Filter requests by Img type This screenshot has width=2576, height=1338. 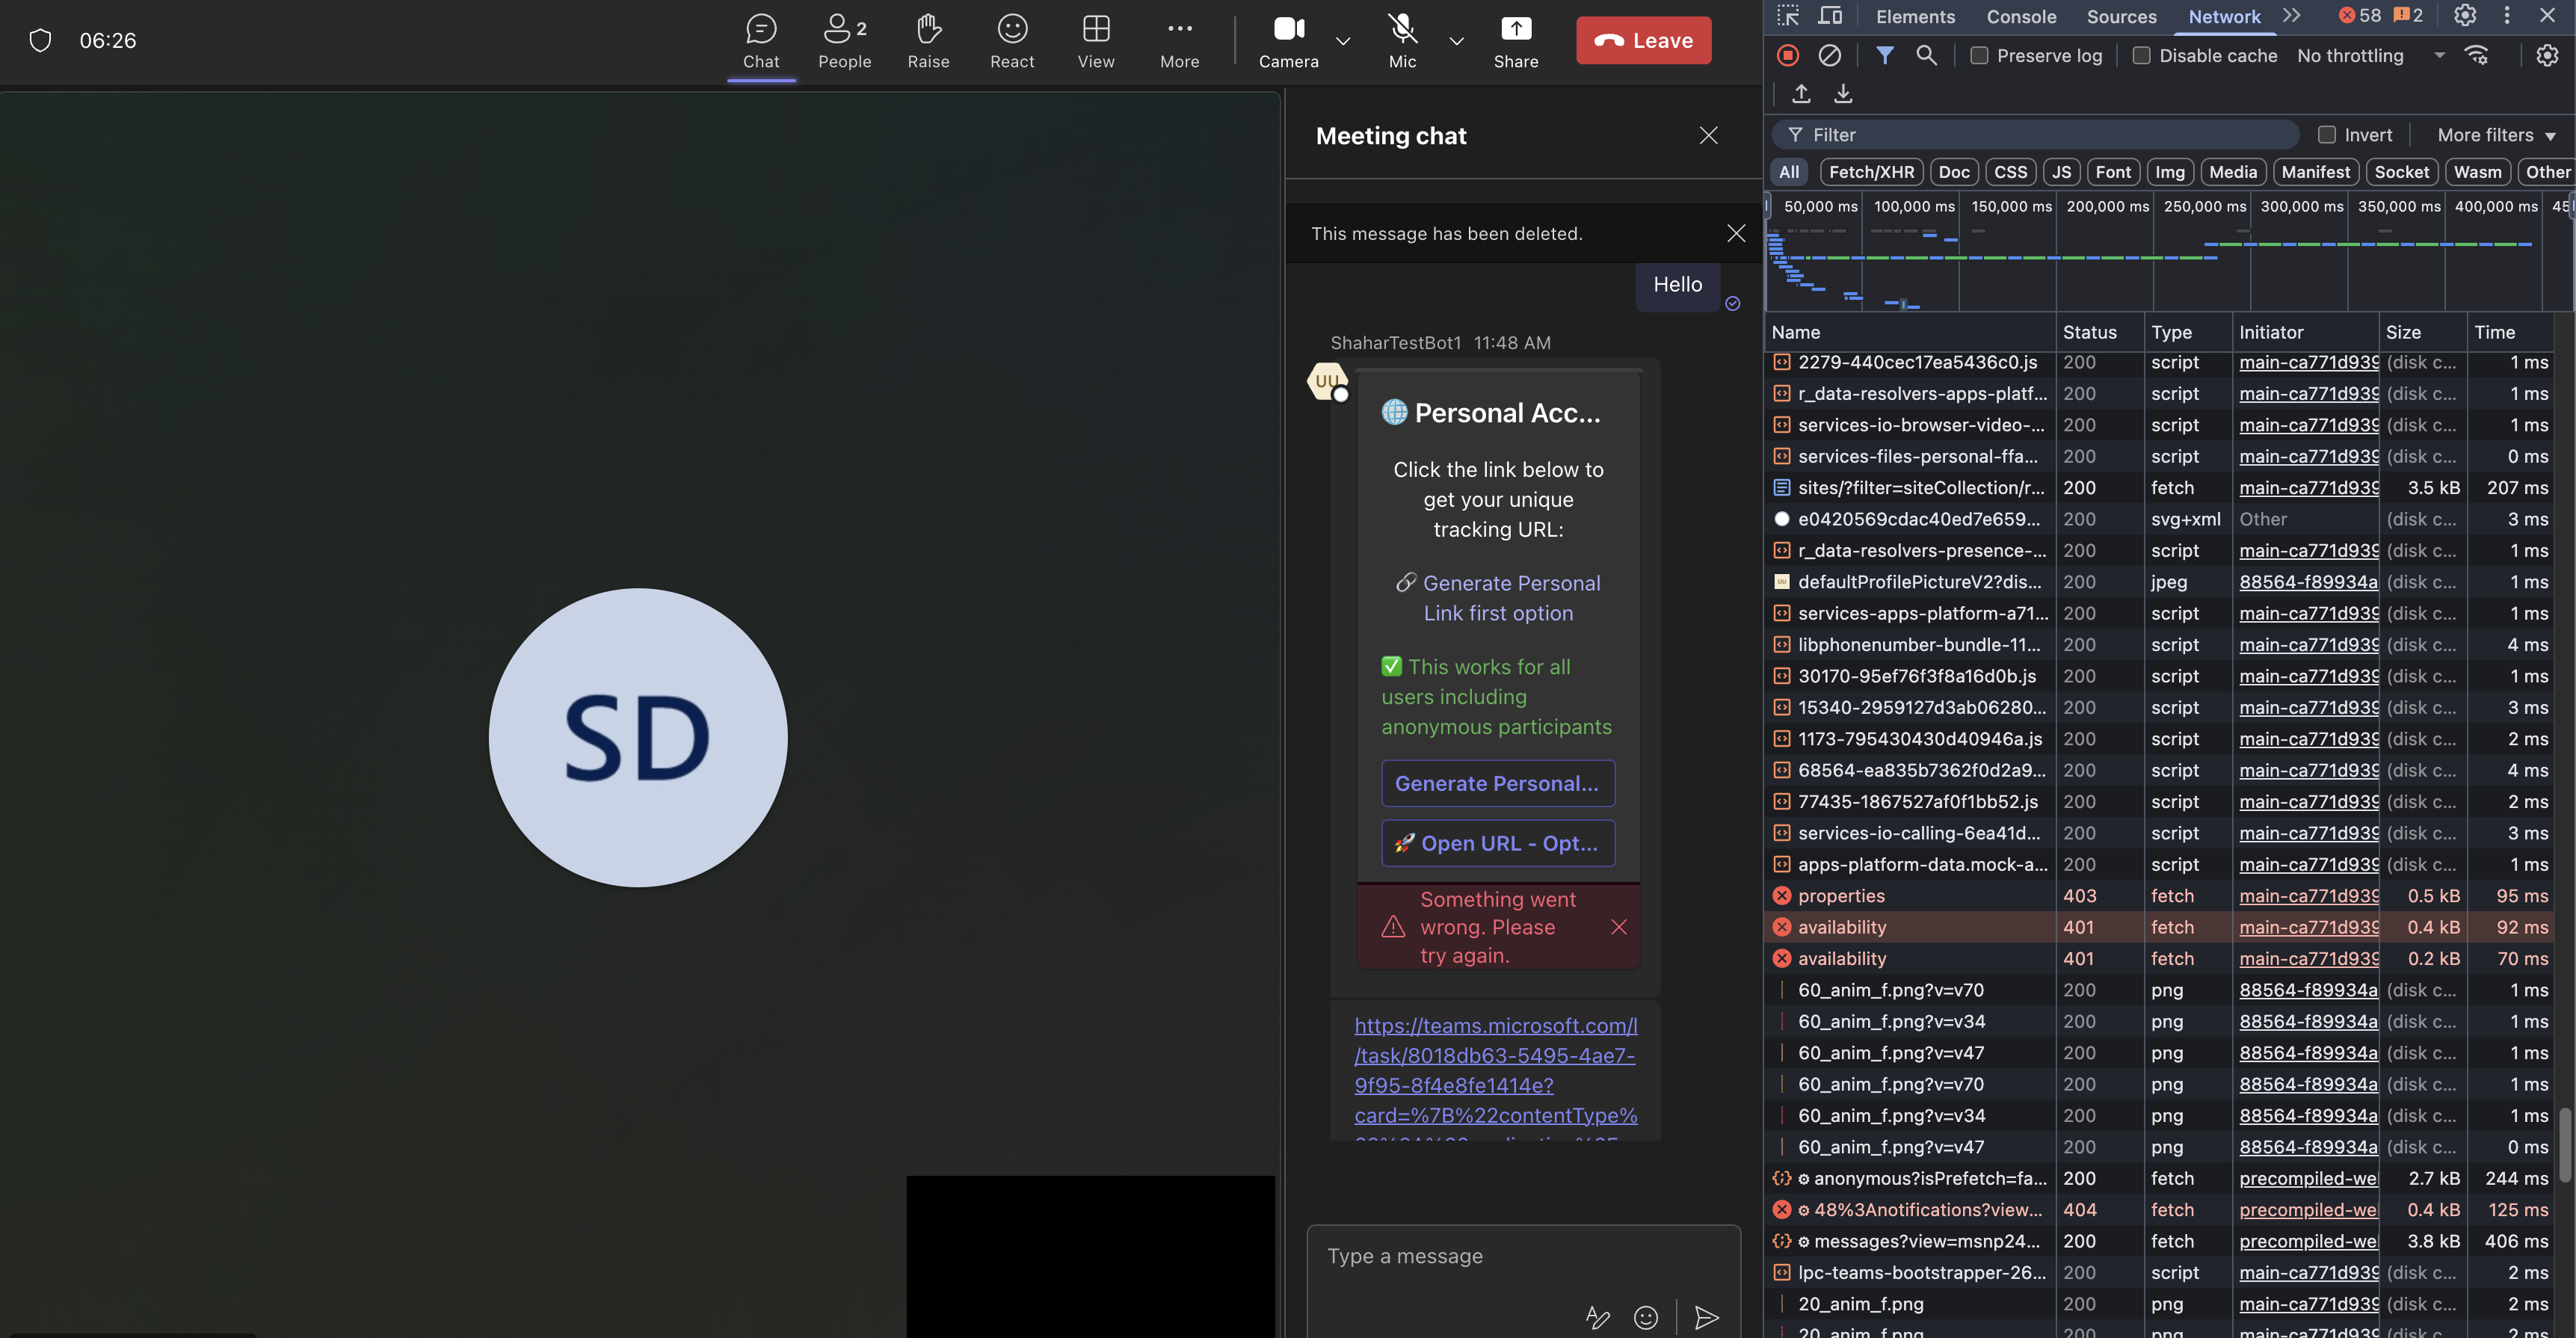coord(2169,172)
